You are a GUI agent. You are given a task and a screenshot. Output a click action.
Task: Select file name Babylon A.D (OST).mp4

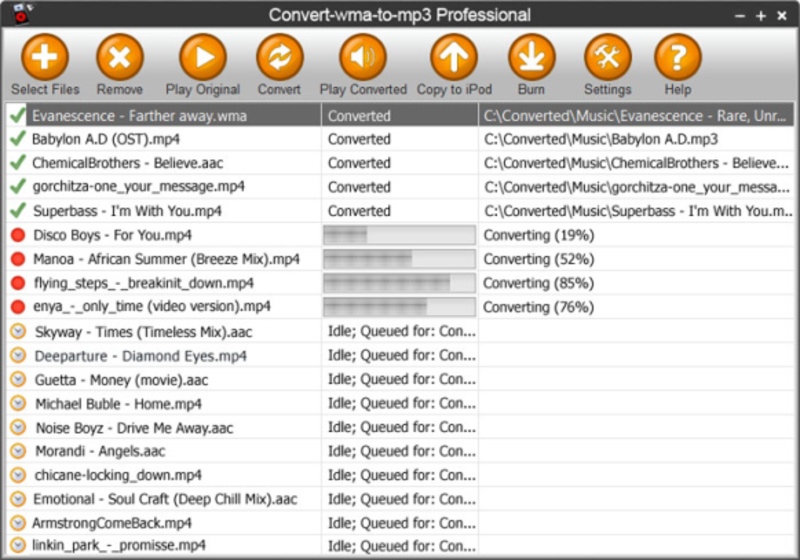[x=106, y=139]
